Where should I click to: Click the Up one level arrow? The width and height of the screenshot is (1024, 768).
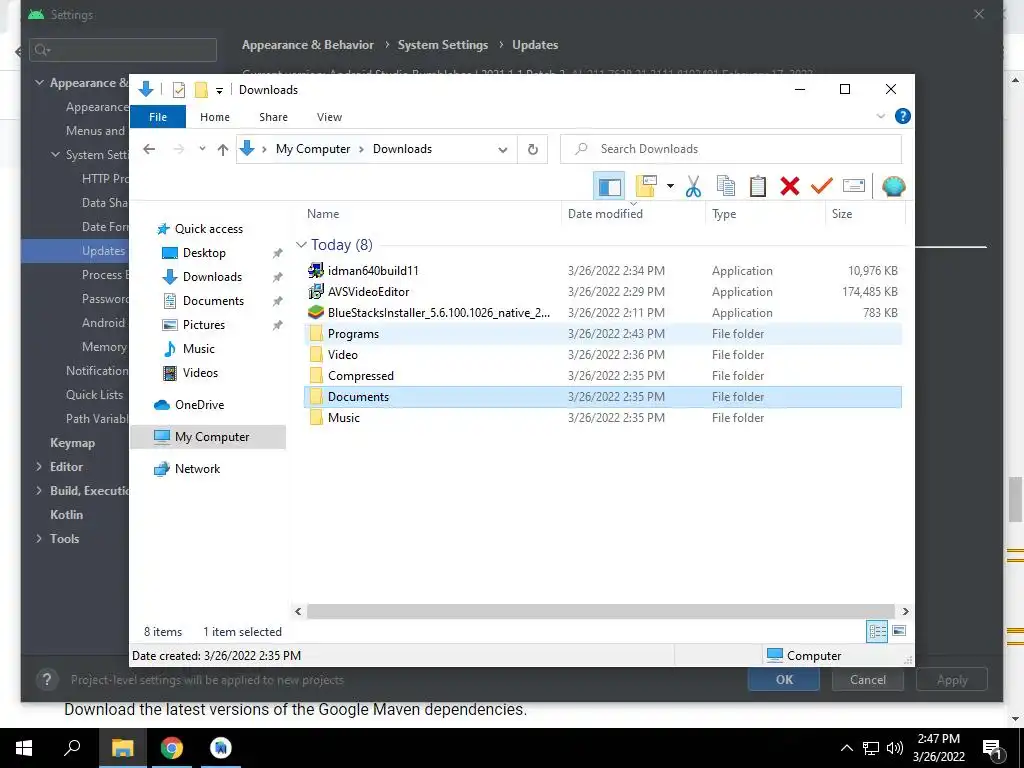(223, 150)
